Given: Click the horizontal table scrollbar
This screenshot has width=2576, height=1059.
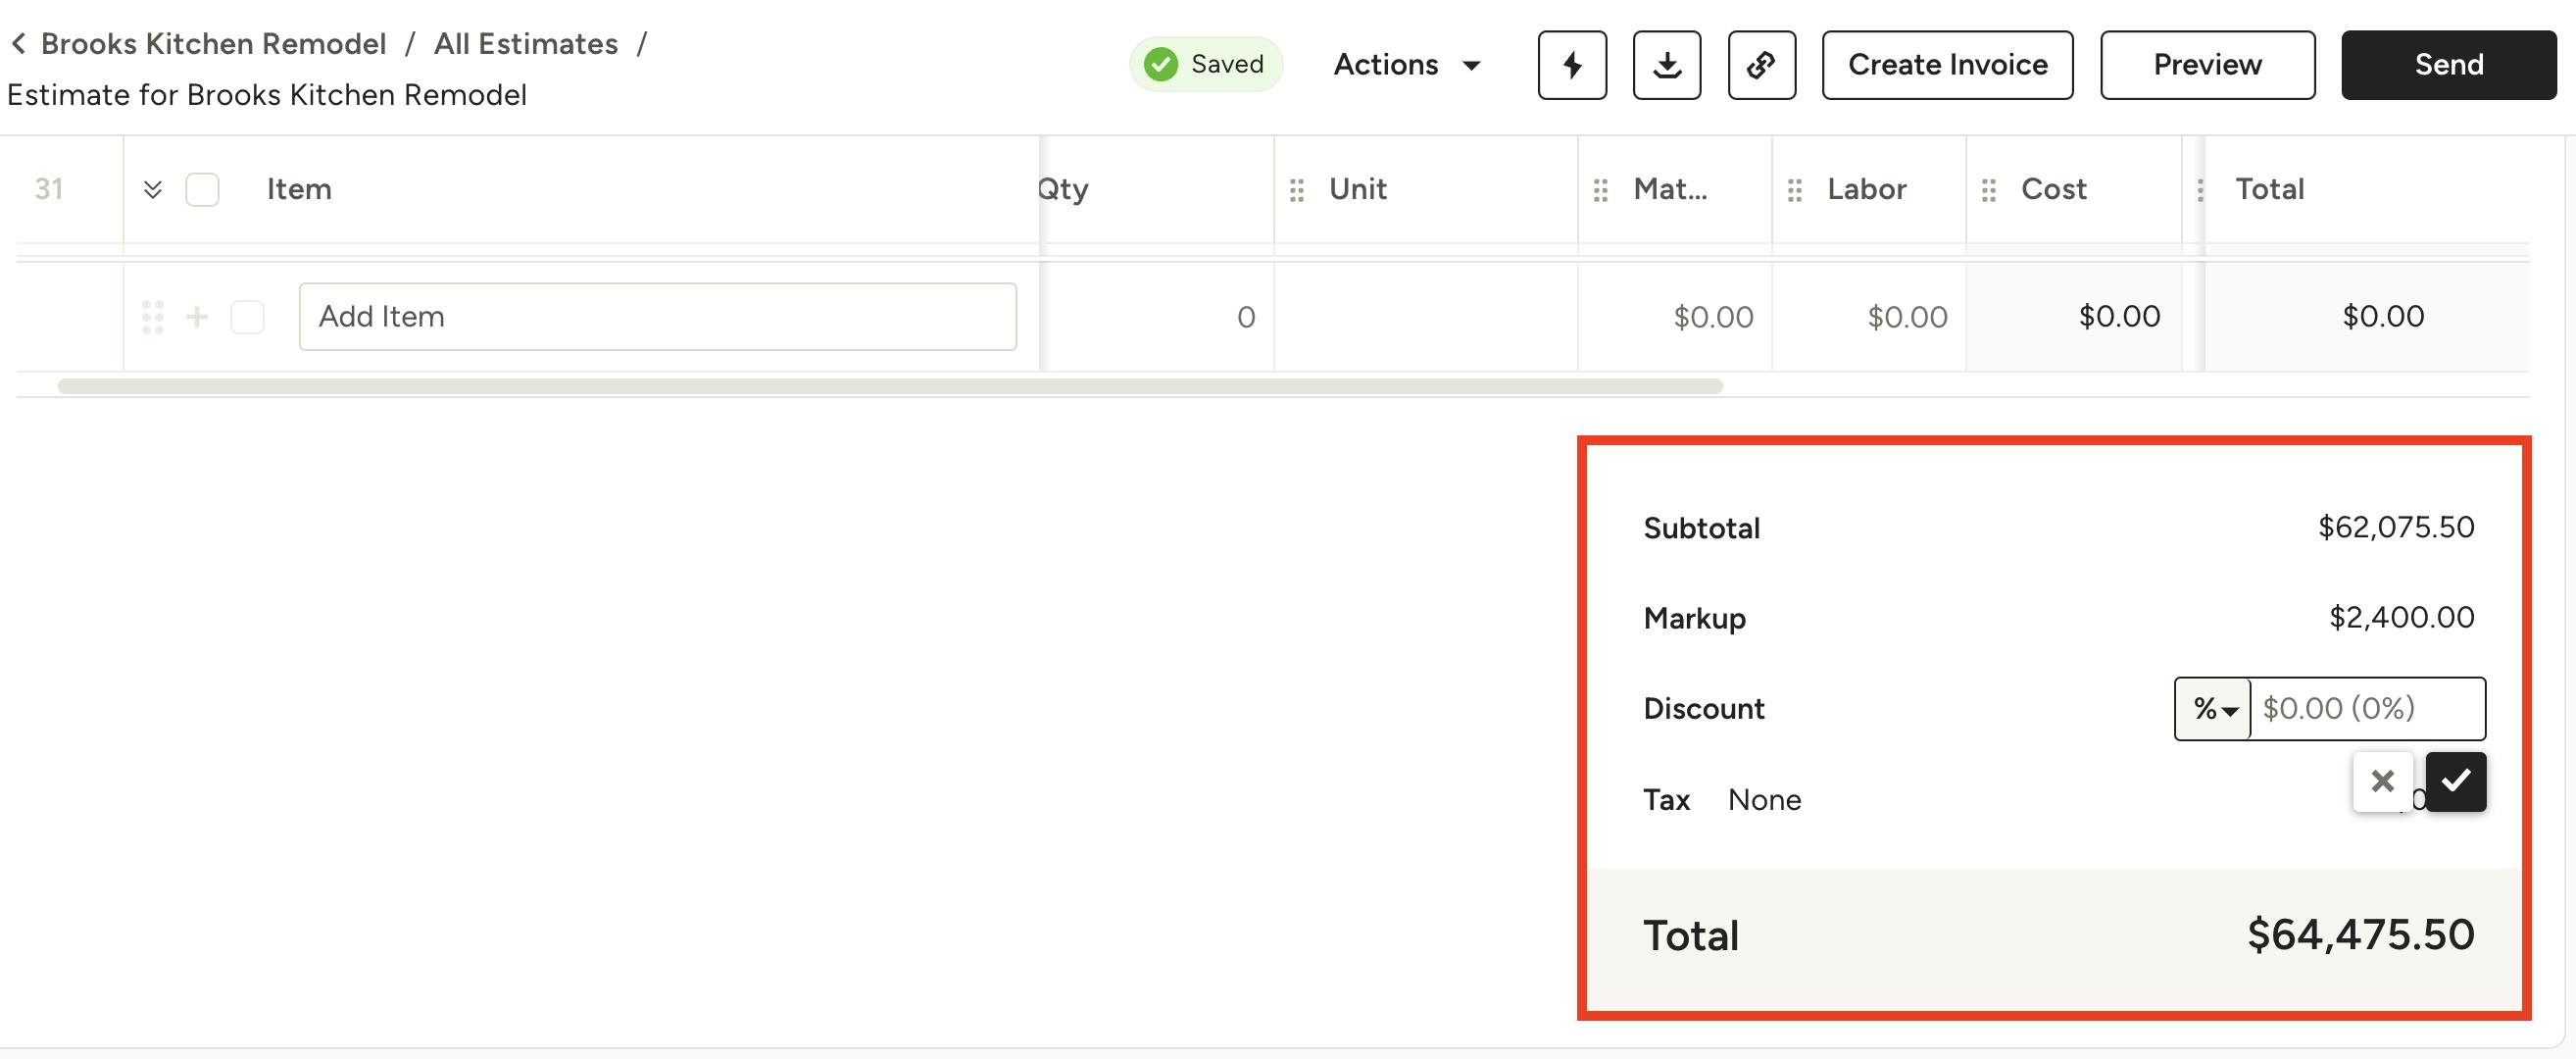Looking at the screenshot, I should click(890, 386).
